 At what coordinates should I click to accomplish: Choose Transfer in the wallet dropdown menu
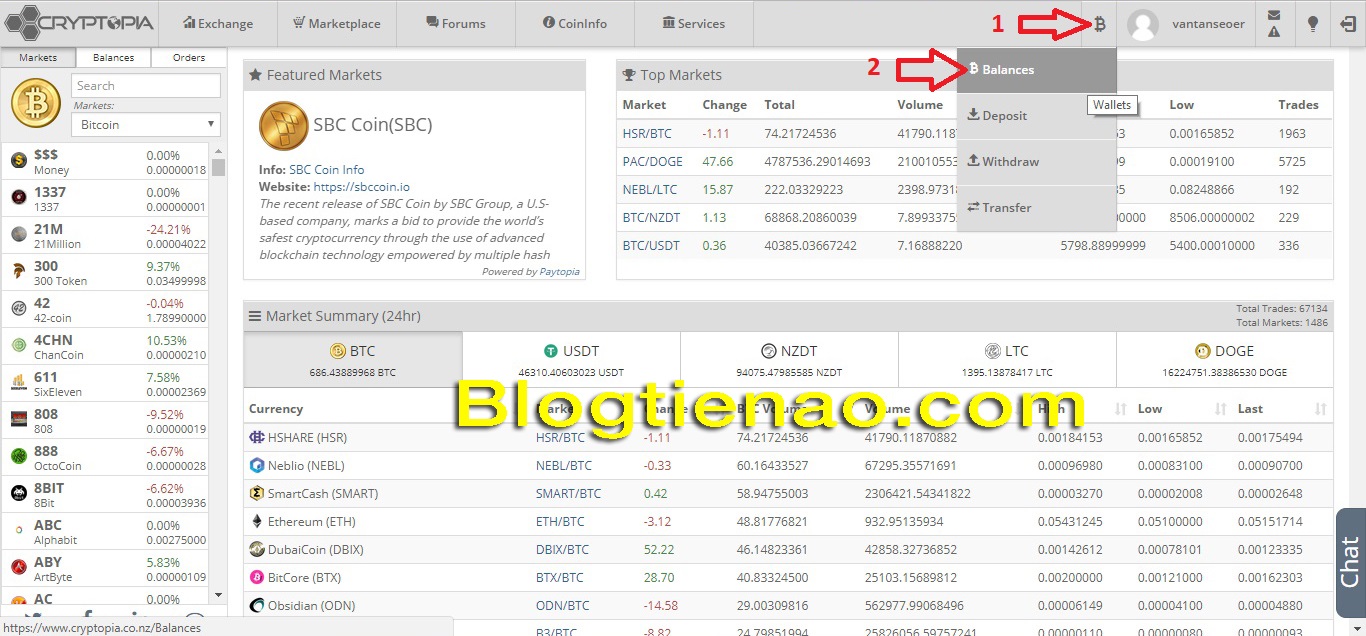click(1036, 208)
